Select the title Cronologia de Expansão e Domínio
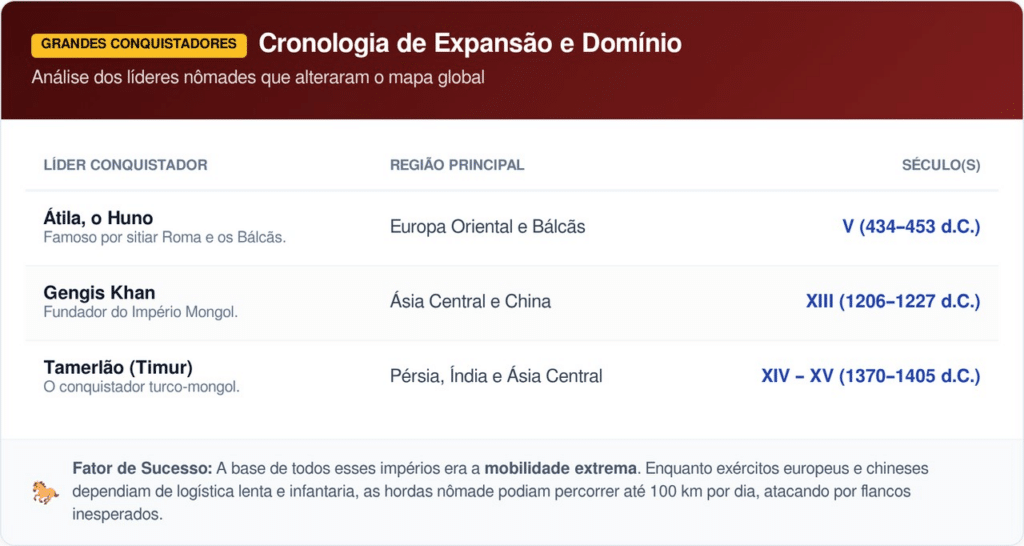 click(470, 44)
